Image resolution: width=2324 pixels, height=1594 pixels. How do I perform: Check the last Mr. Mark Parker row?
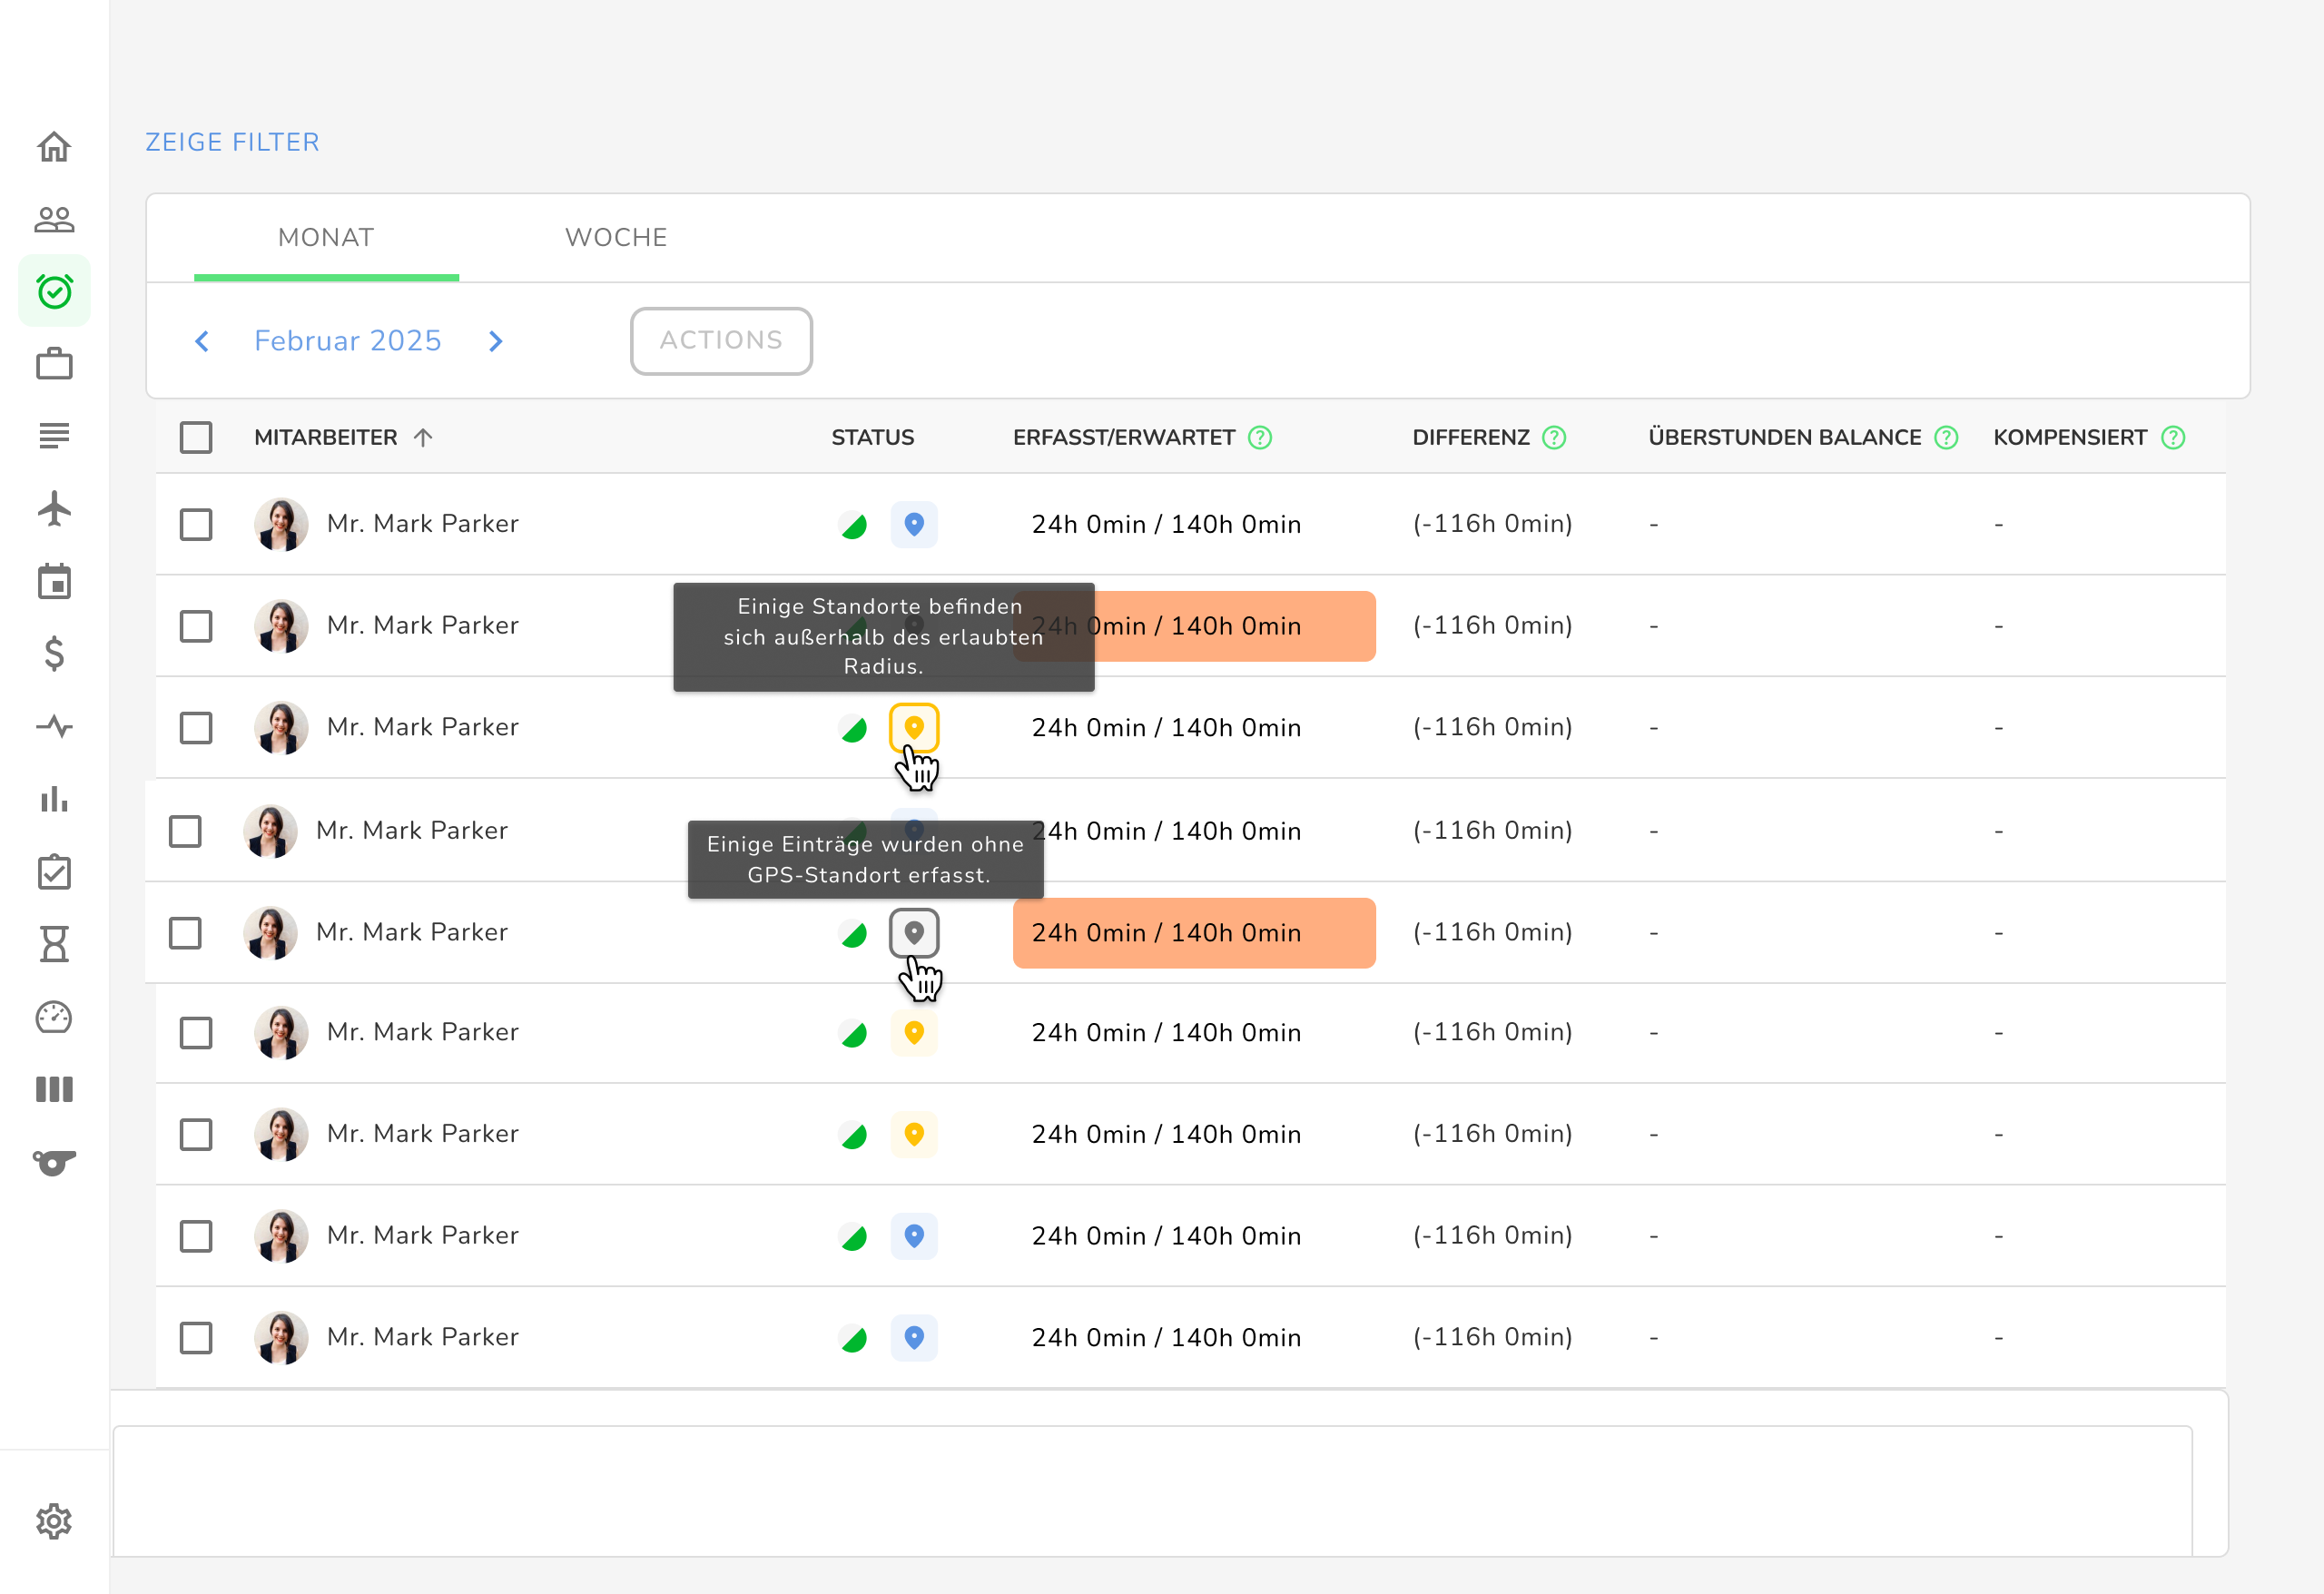(x=196, y=1337)
